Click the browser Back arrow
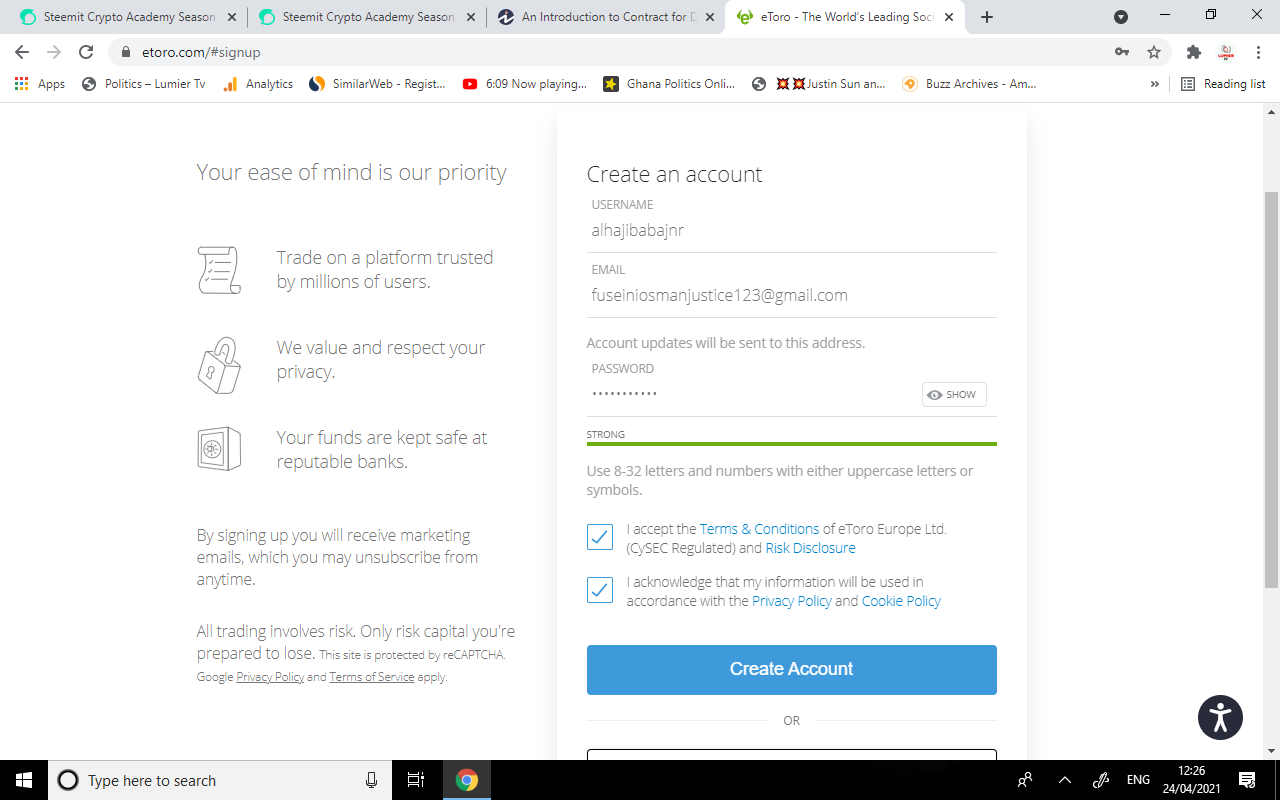This screenshot has height=800, width=1280. [22, 52]
